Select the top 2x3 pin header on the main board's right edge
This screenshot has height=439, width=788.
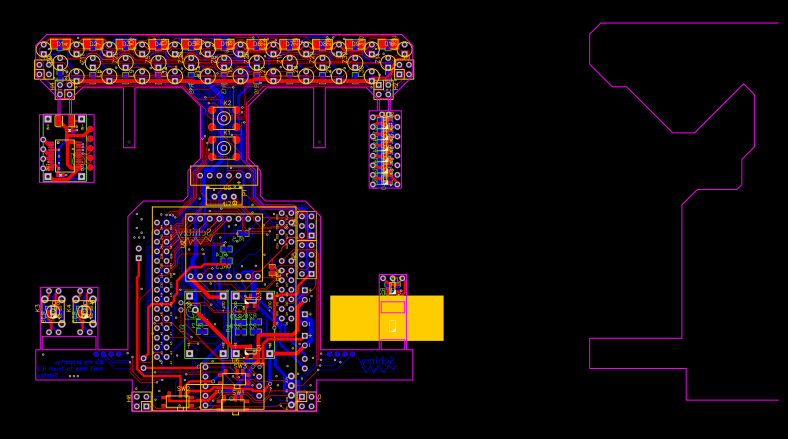pos(307,226)
